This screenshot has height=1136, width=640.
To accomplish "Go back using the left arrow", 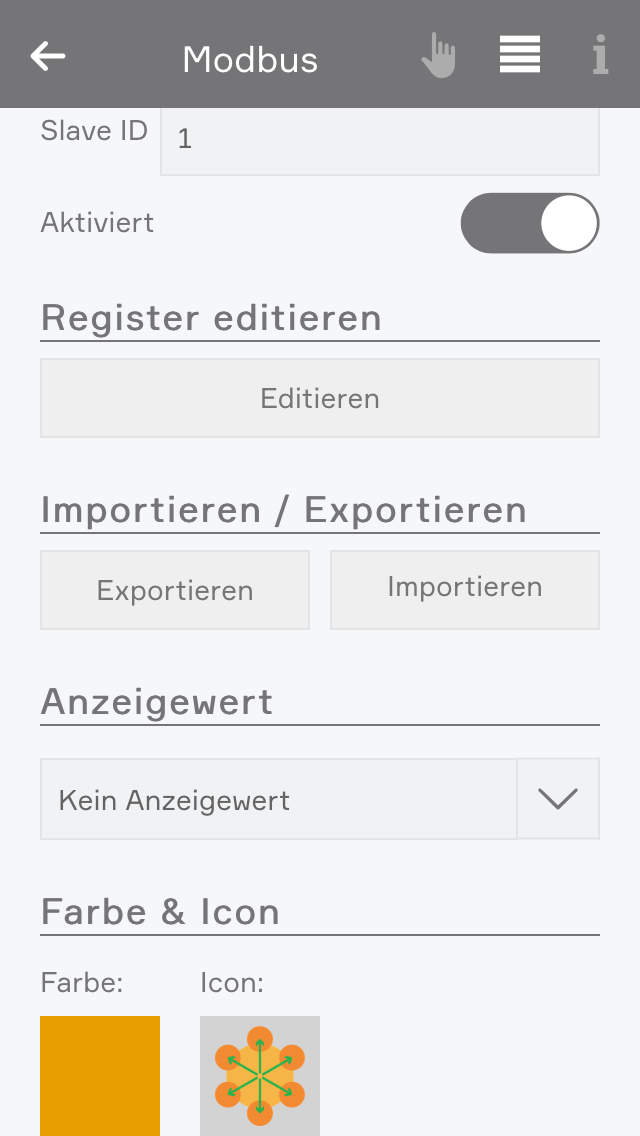I will point(48,56).
